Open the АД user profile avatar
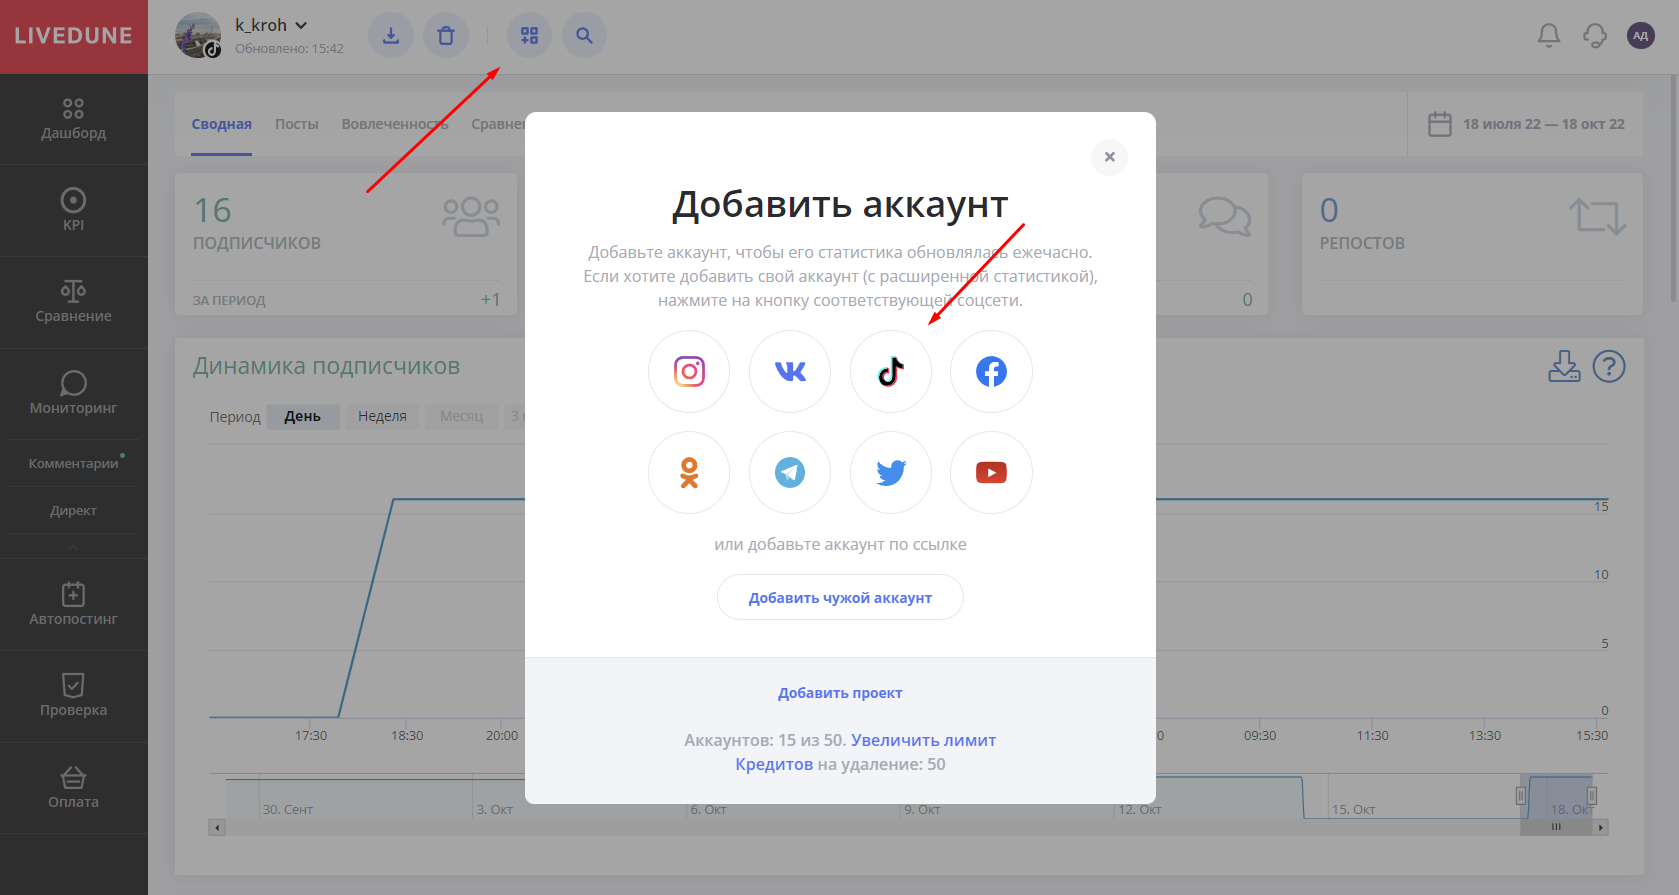 coord(1641,36)
